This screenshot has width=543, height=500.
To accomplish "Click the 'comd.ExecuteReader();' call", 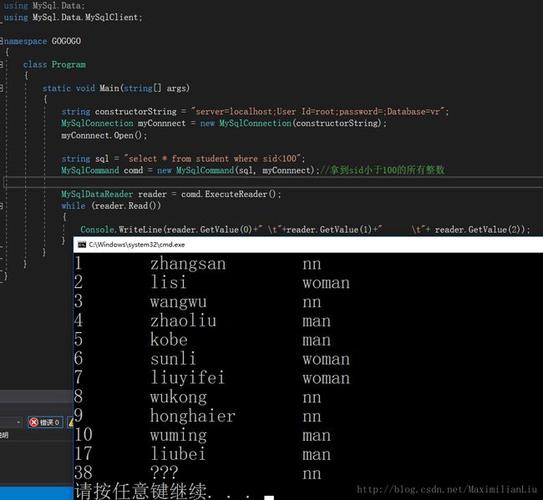I will click(x=231, y=194).
